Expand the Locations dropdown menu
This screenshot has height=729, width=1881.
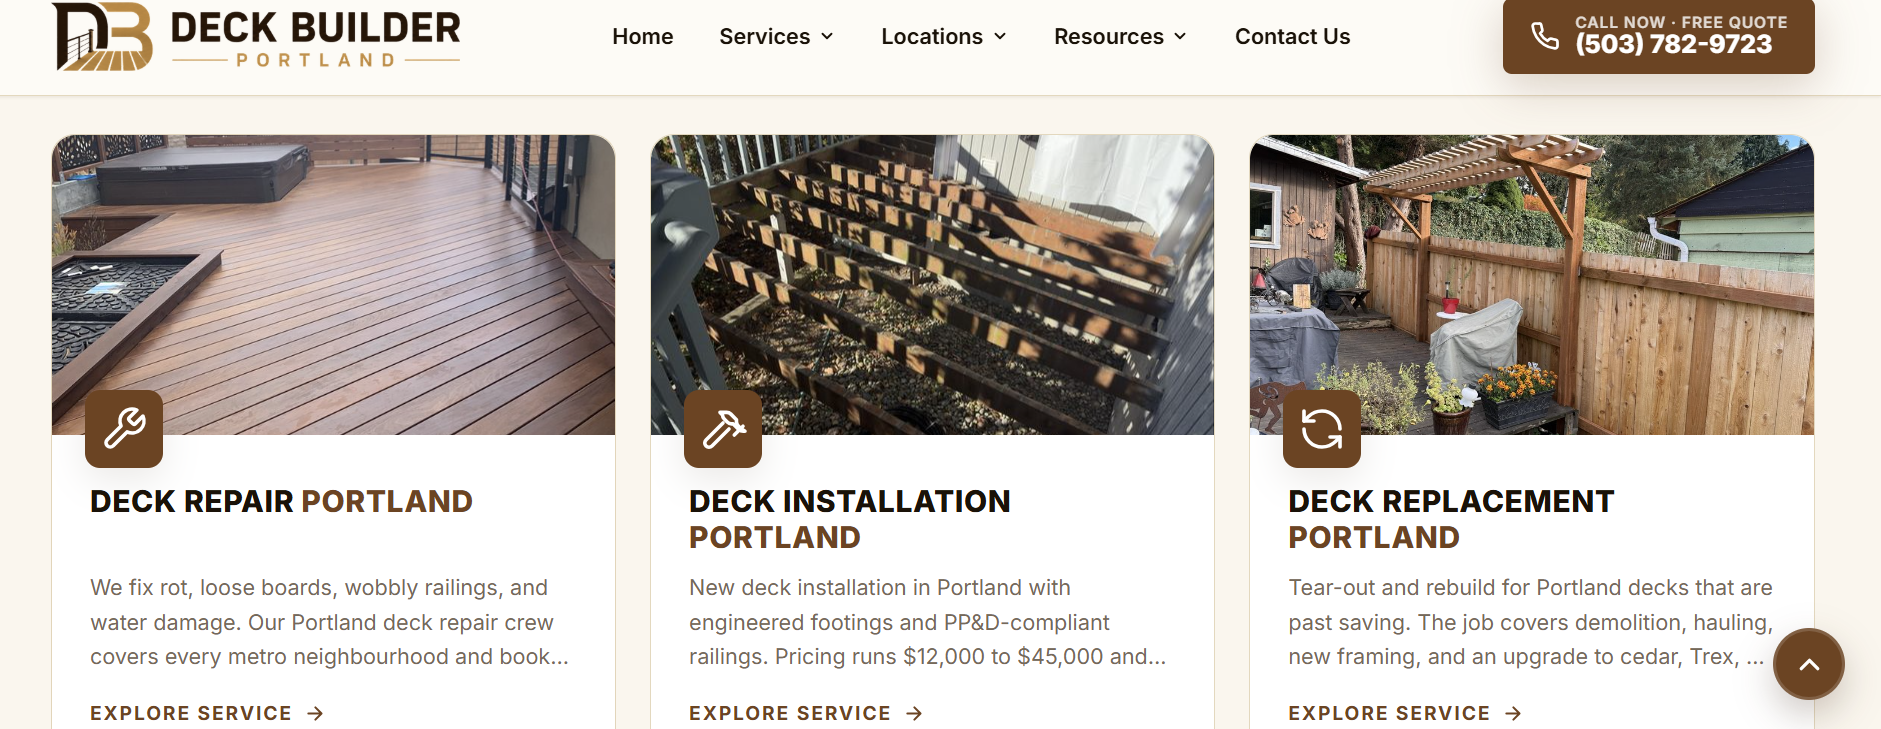(944, 37)
